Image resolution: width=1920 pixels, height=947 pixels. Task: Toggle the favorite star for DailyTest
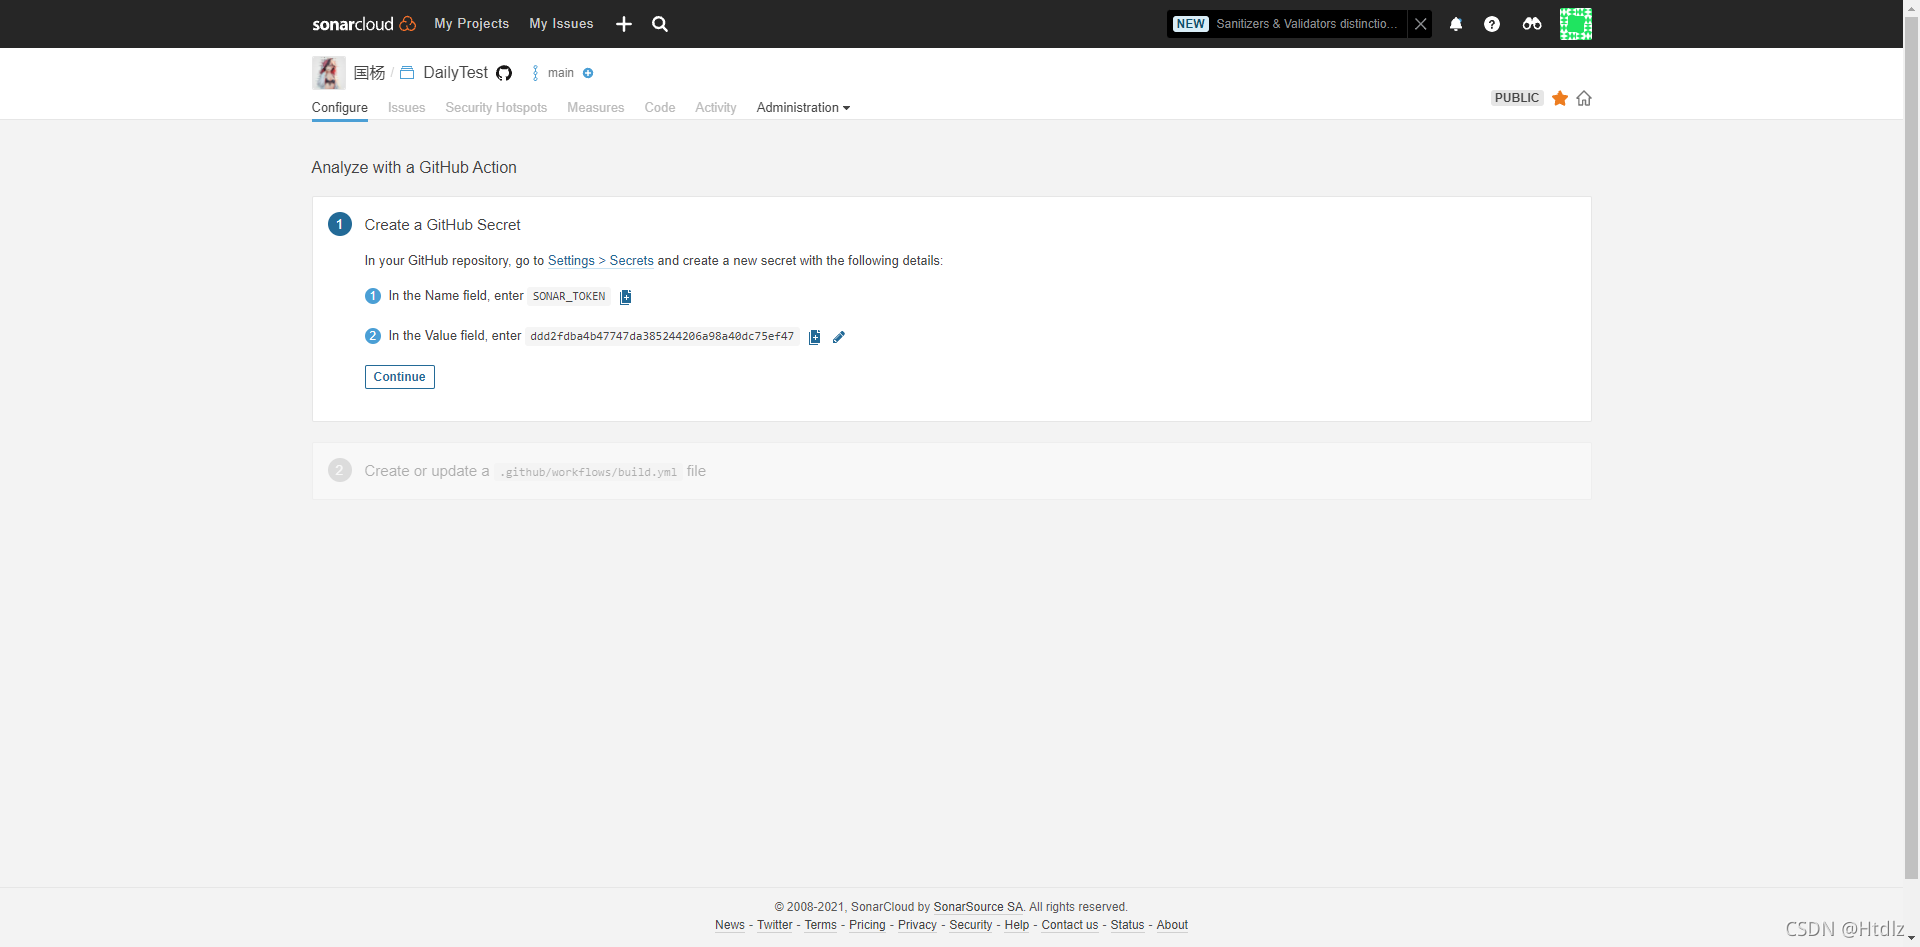1560,98
